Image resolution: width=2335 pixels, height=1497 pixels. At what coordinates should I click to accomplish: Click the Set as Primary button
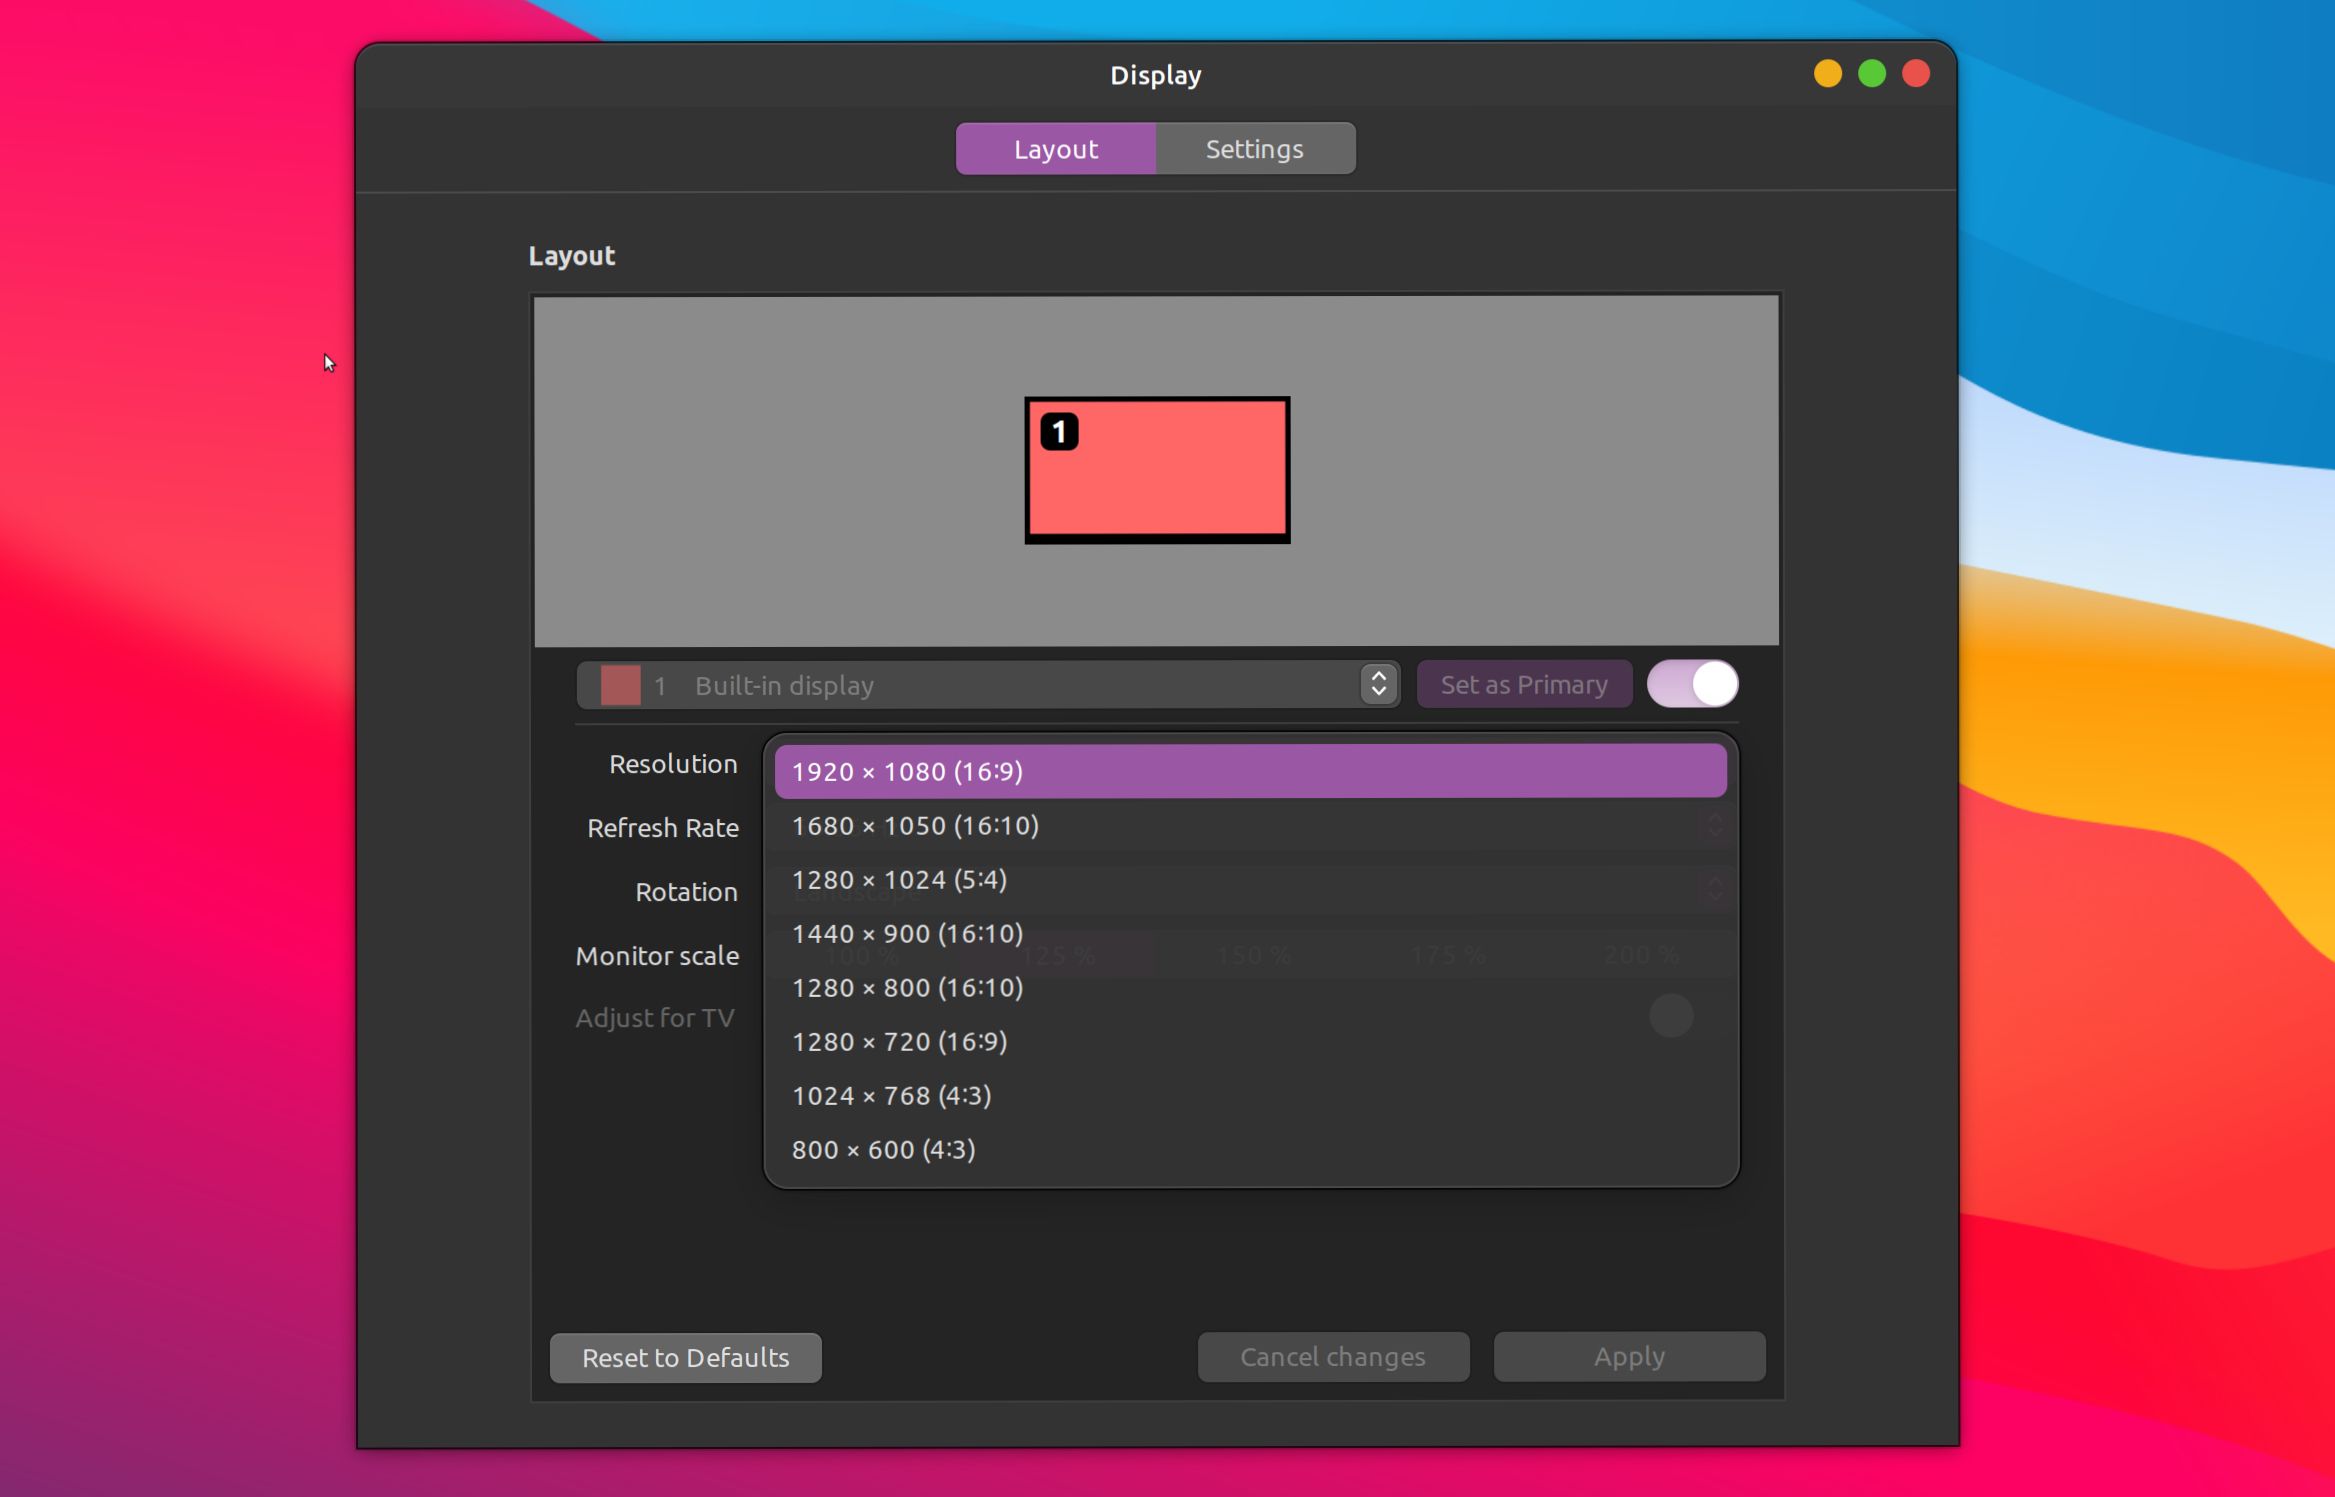[1523, 684]
